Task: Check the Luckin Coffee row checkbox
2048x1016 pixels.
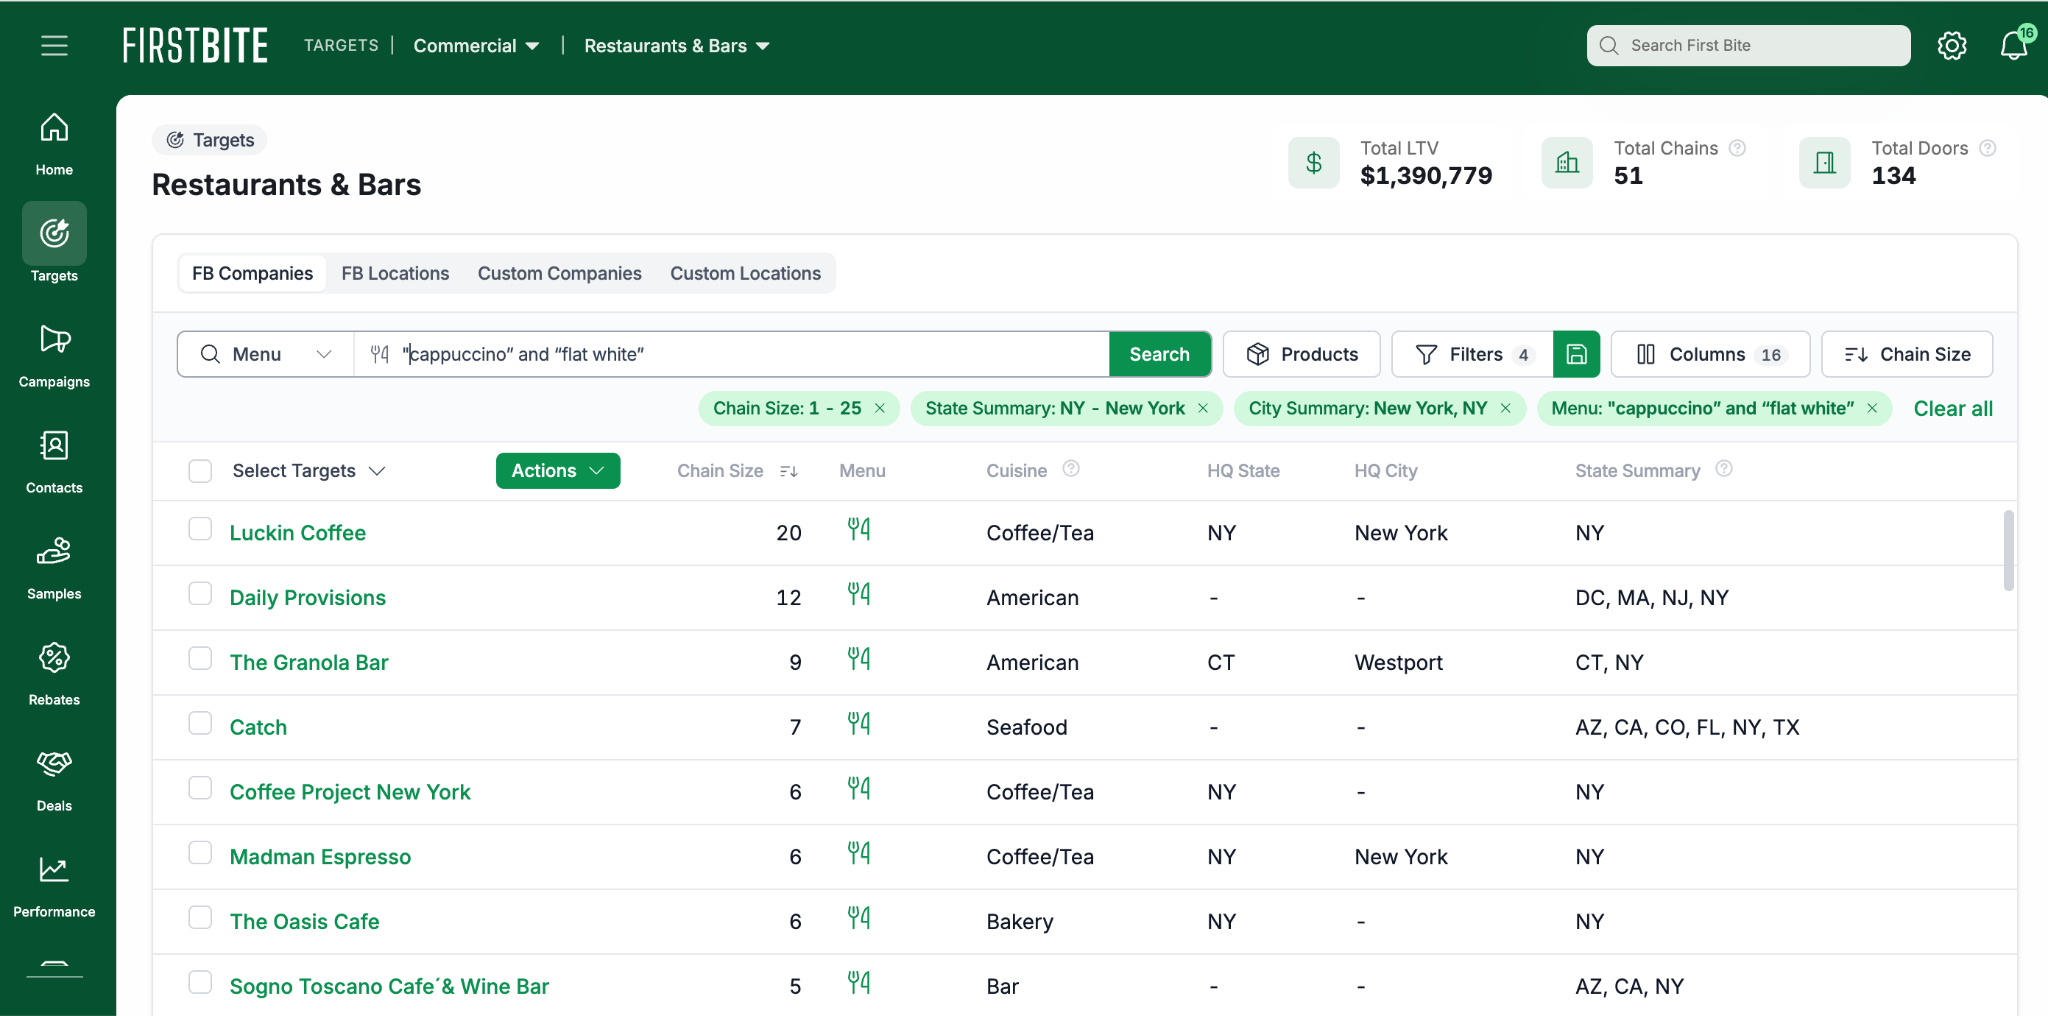Action: pos(200,529)
